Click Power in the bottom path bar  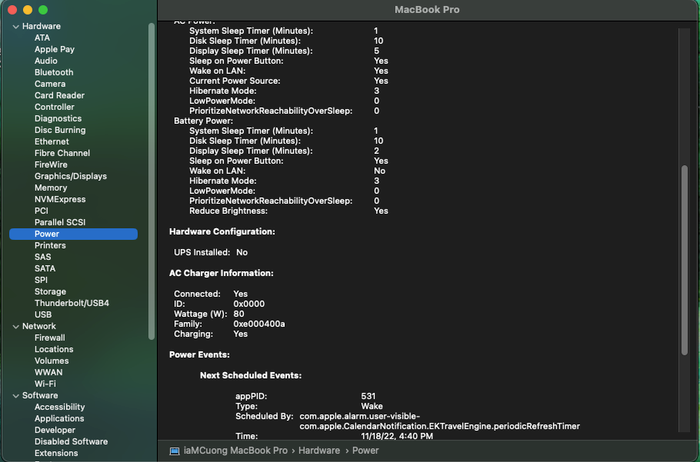coord(365,451)
